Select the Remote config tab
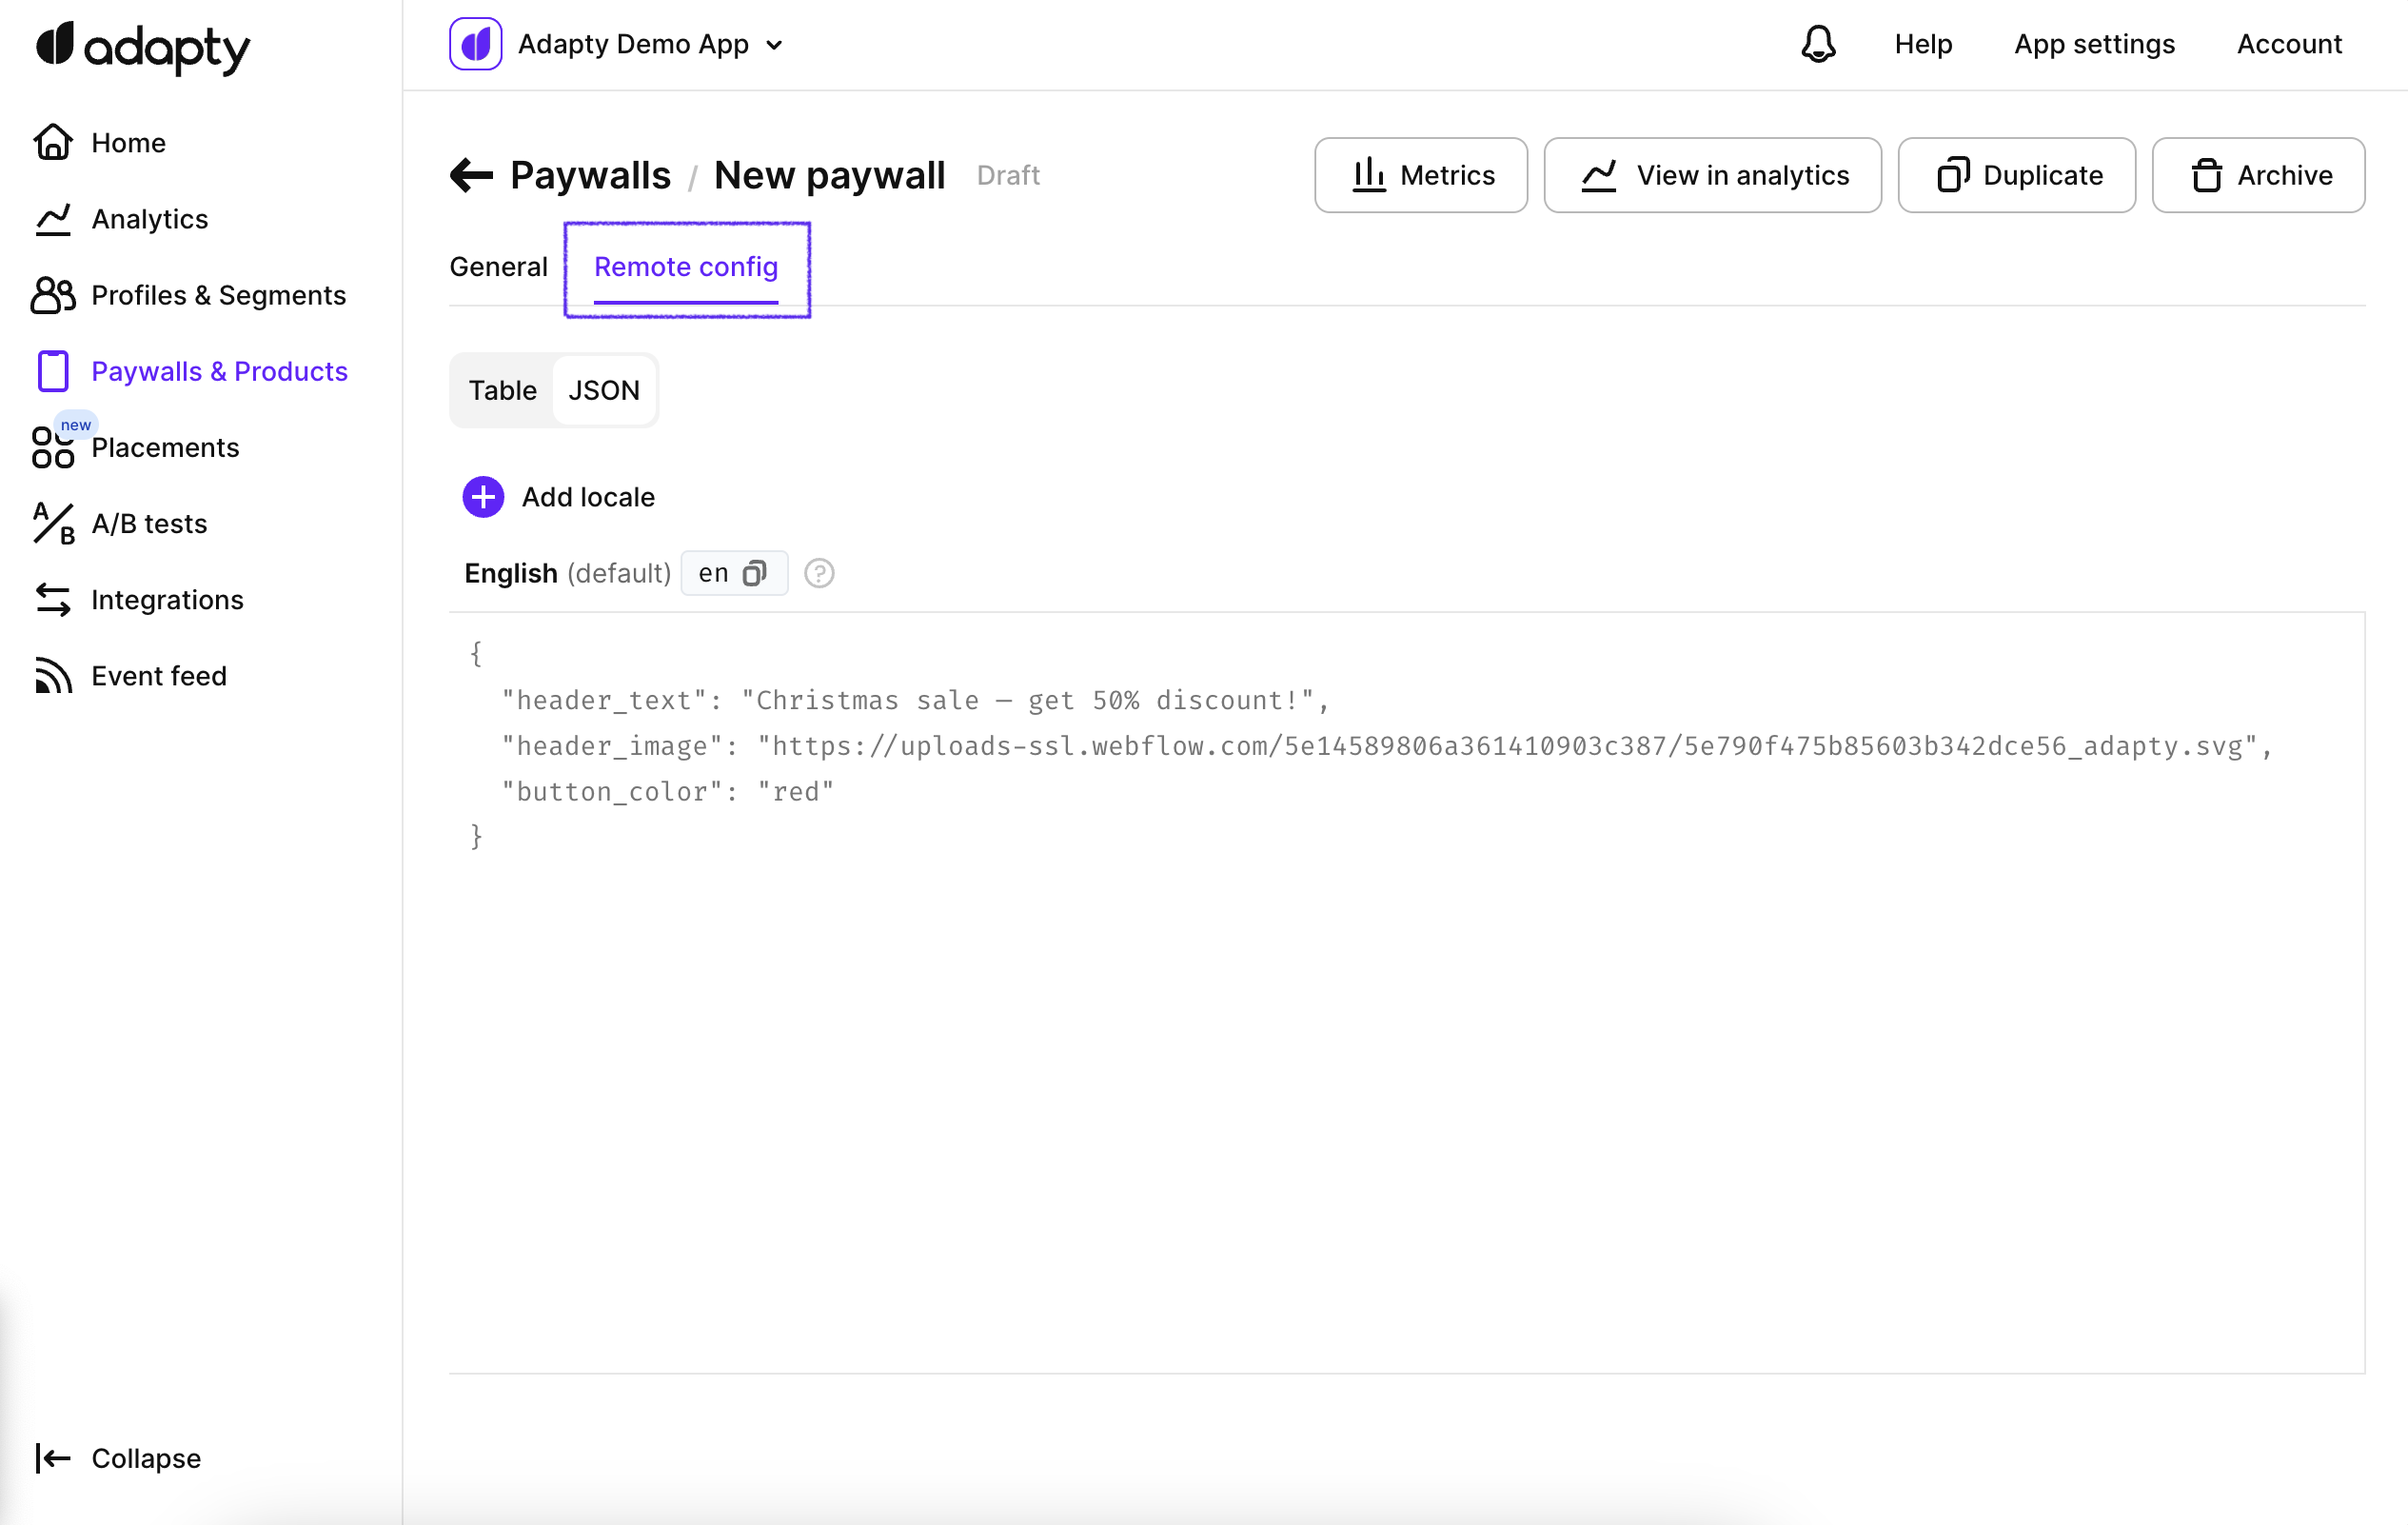The width and height of the screenshot is (2408, 1525). [686, 267]
